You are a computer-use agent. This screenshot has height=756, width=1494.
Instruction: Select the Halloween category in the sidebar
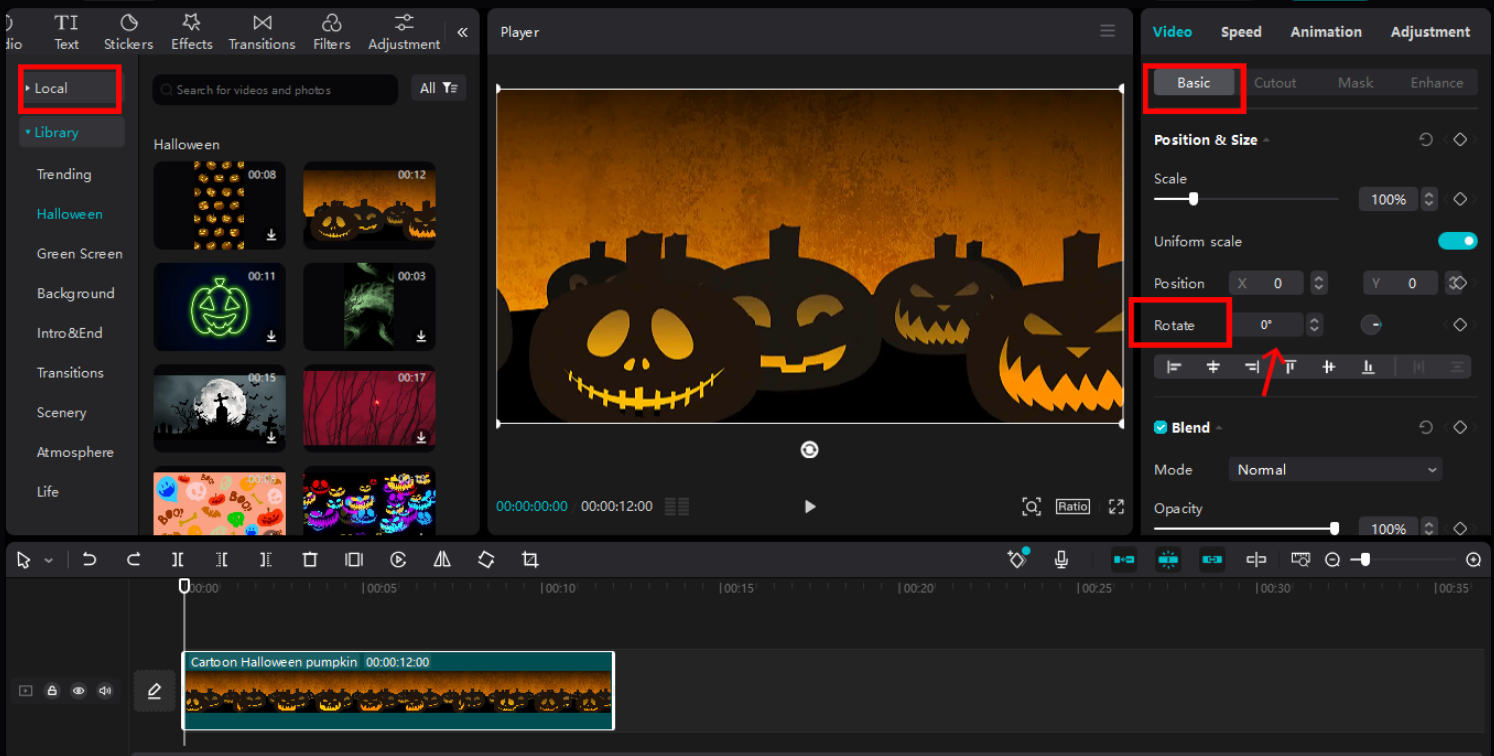pos(69,213)
